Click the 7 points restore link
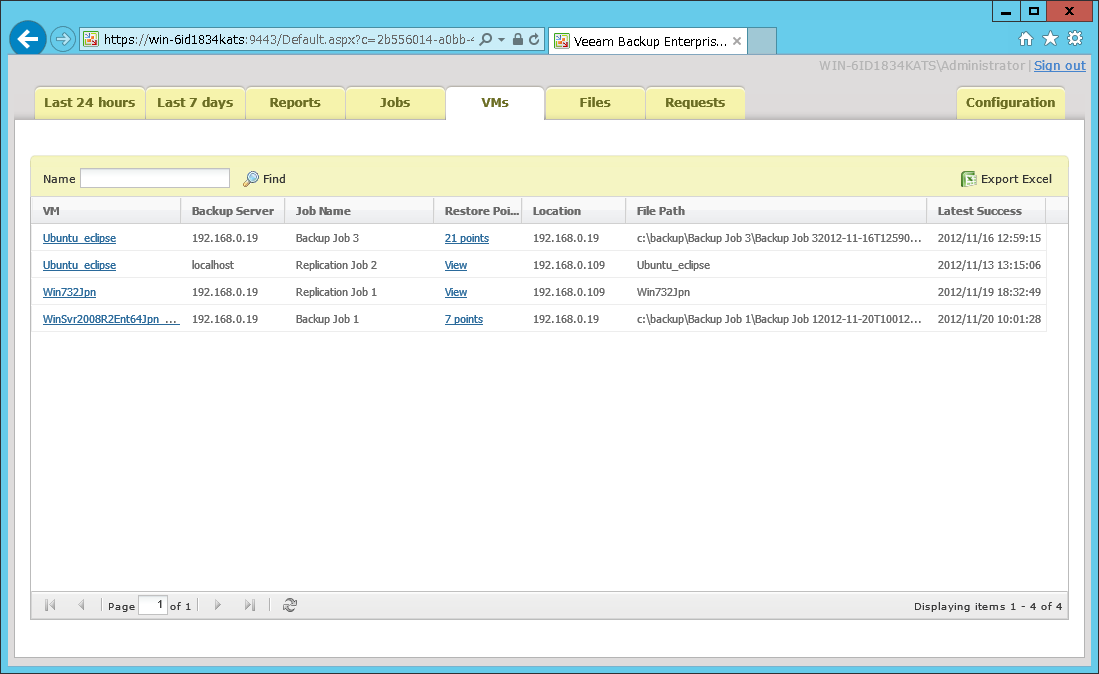Screen dimensions: 1099x674 [x=463, y=319]
